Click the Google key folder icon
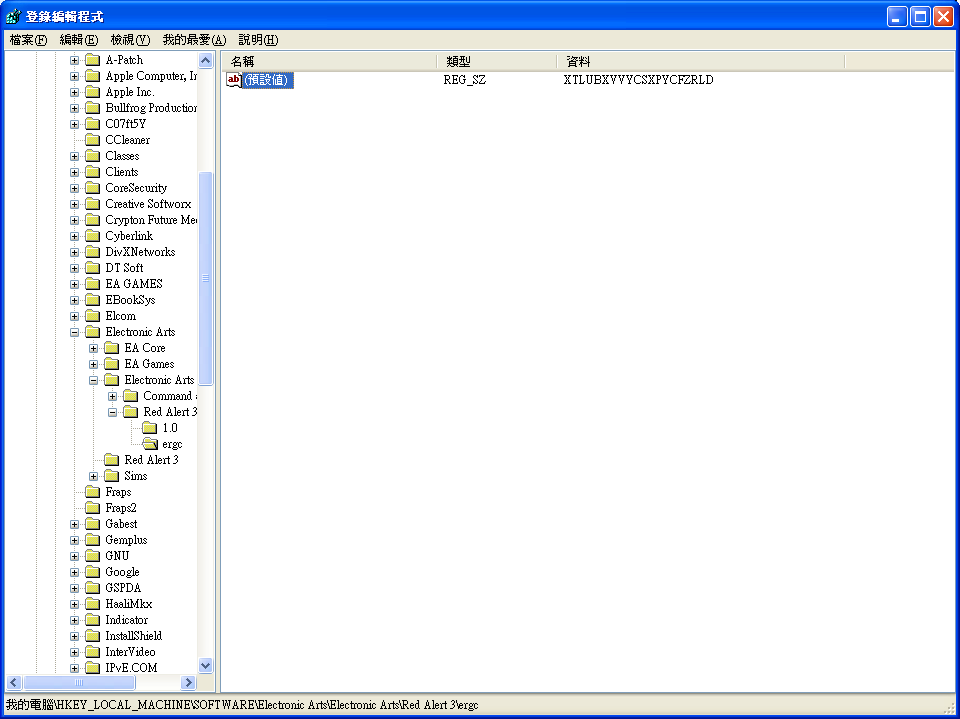The height and width of the screenshot is (719, 960). click(92, 572)
